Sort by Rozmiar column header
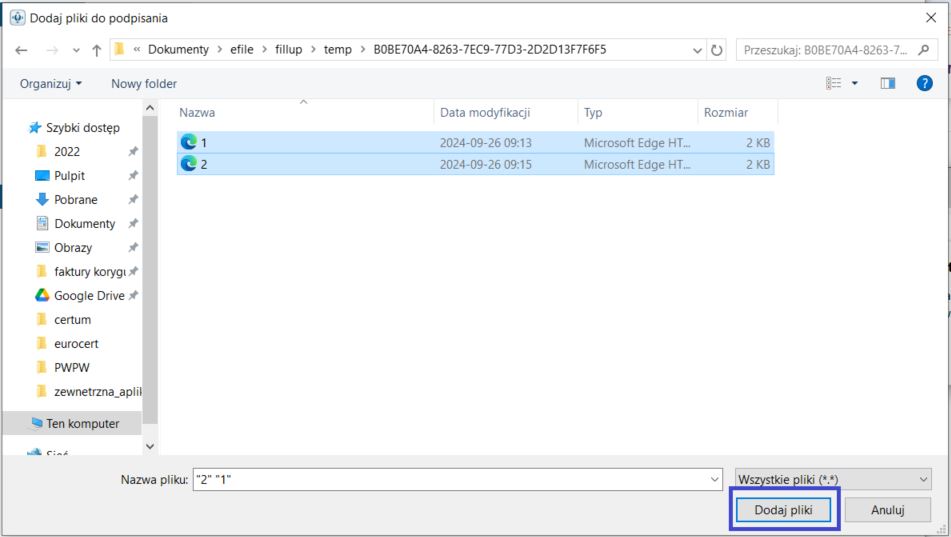This screenshot has width=951, height=537. [725, 112]
